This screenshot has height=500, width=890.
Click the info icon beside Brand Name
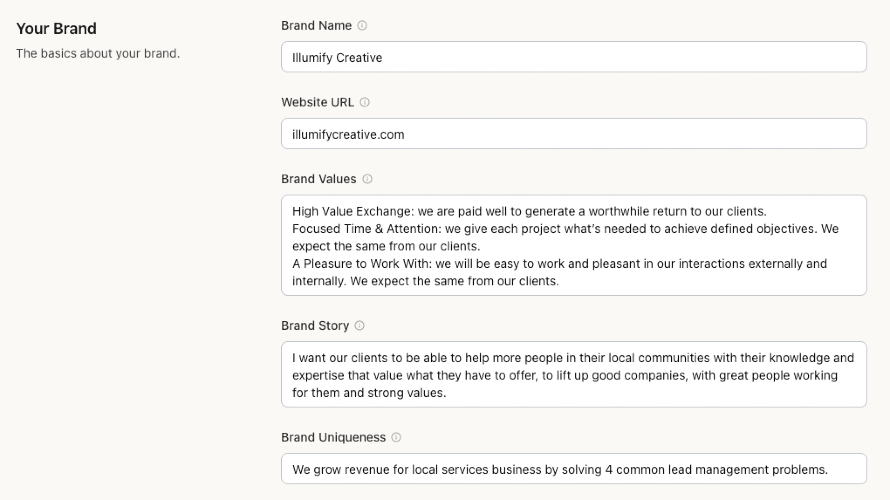click(362, 26)
